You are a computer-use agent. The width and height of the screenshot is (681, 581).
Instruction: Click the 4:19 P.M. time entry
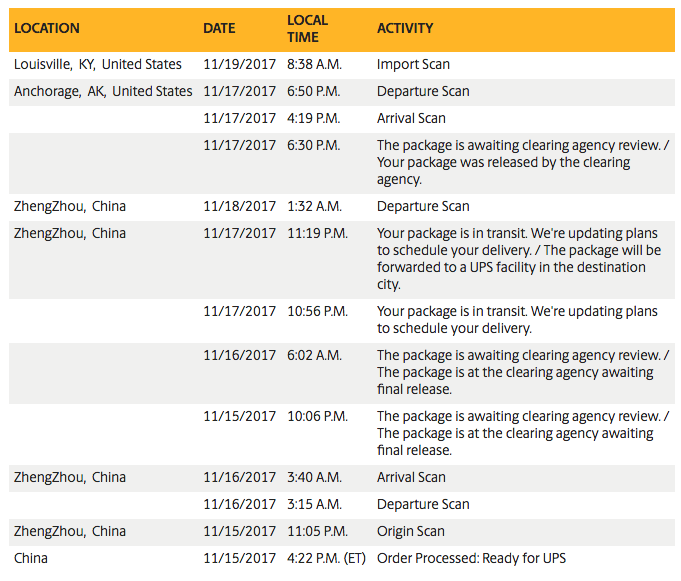tap(313, 118)
